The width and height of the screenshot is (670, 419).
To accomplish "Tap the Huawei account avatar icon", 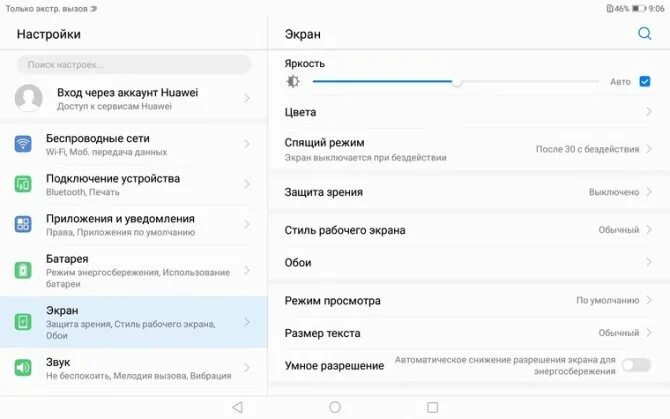I will (x=29, y=98).
